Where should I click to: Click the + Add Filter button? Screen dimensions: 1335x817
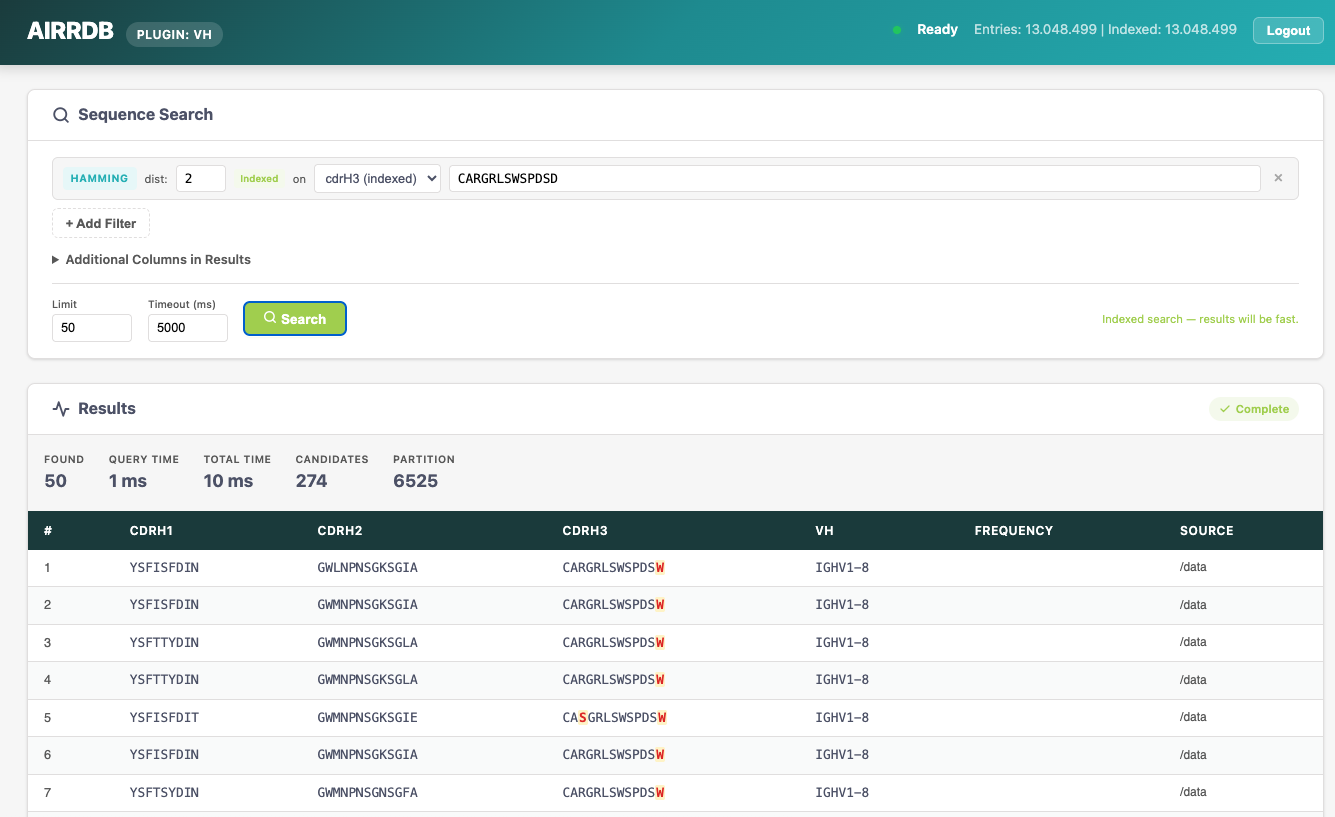[100, 223]
